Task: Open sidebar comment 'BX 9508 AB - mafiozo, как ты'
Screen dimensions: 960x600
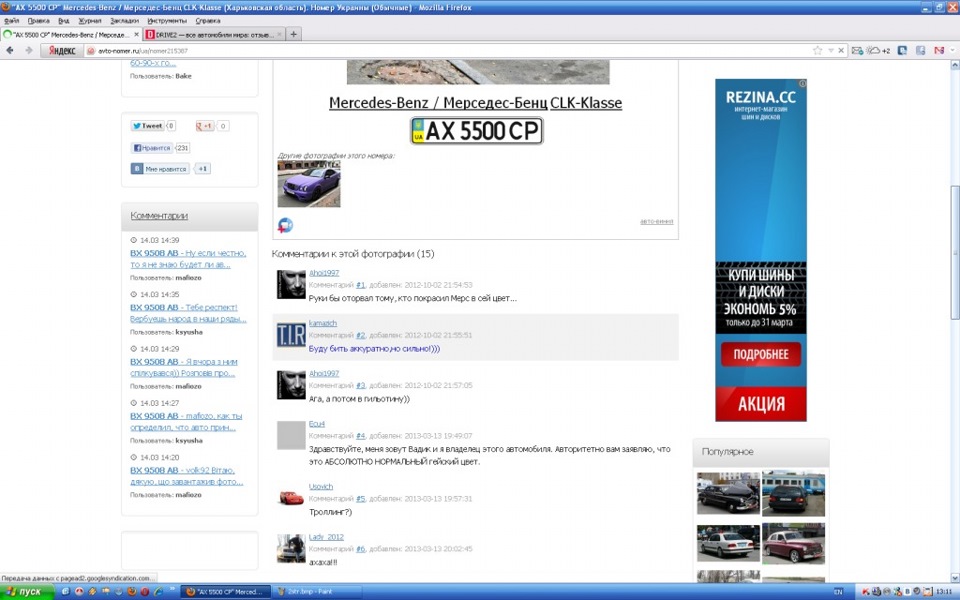Action: [x=186, y=422]
